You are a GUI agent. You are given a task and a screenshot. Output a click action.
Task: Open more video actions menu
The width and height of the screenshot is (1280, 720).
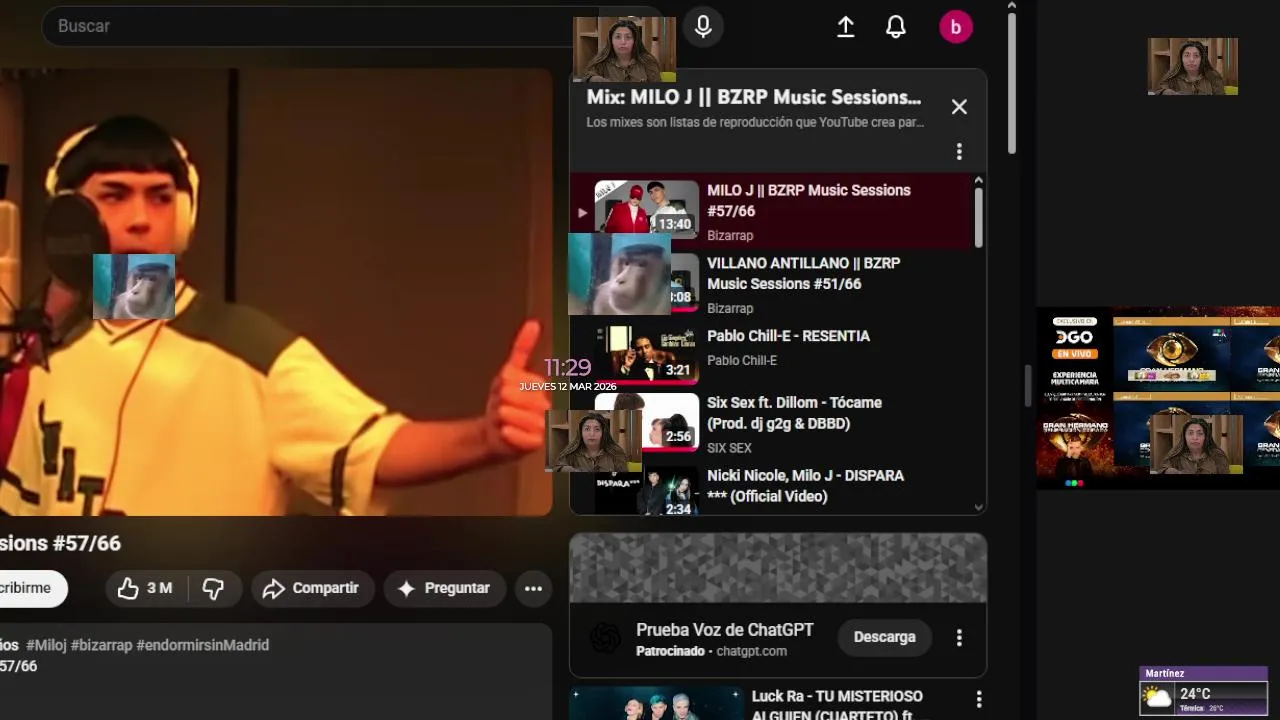coord(534,589)
